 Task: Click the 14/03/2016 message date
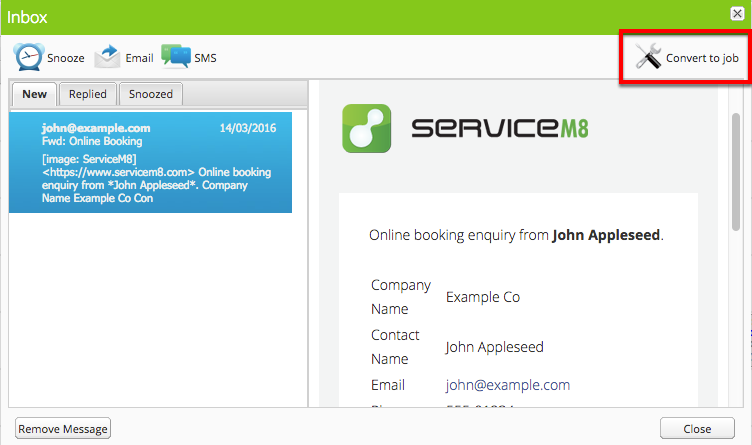[x=247, y=128]
